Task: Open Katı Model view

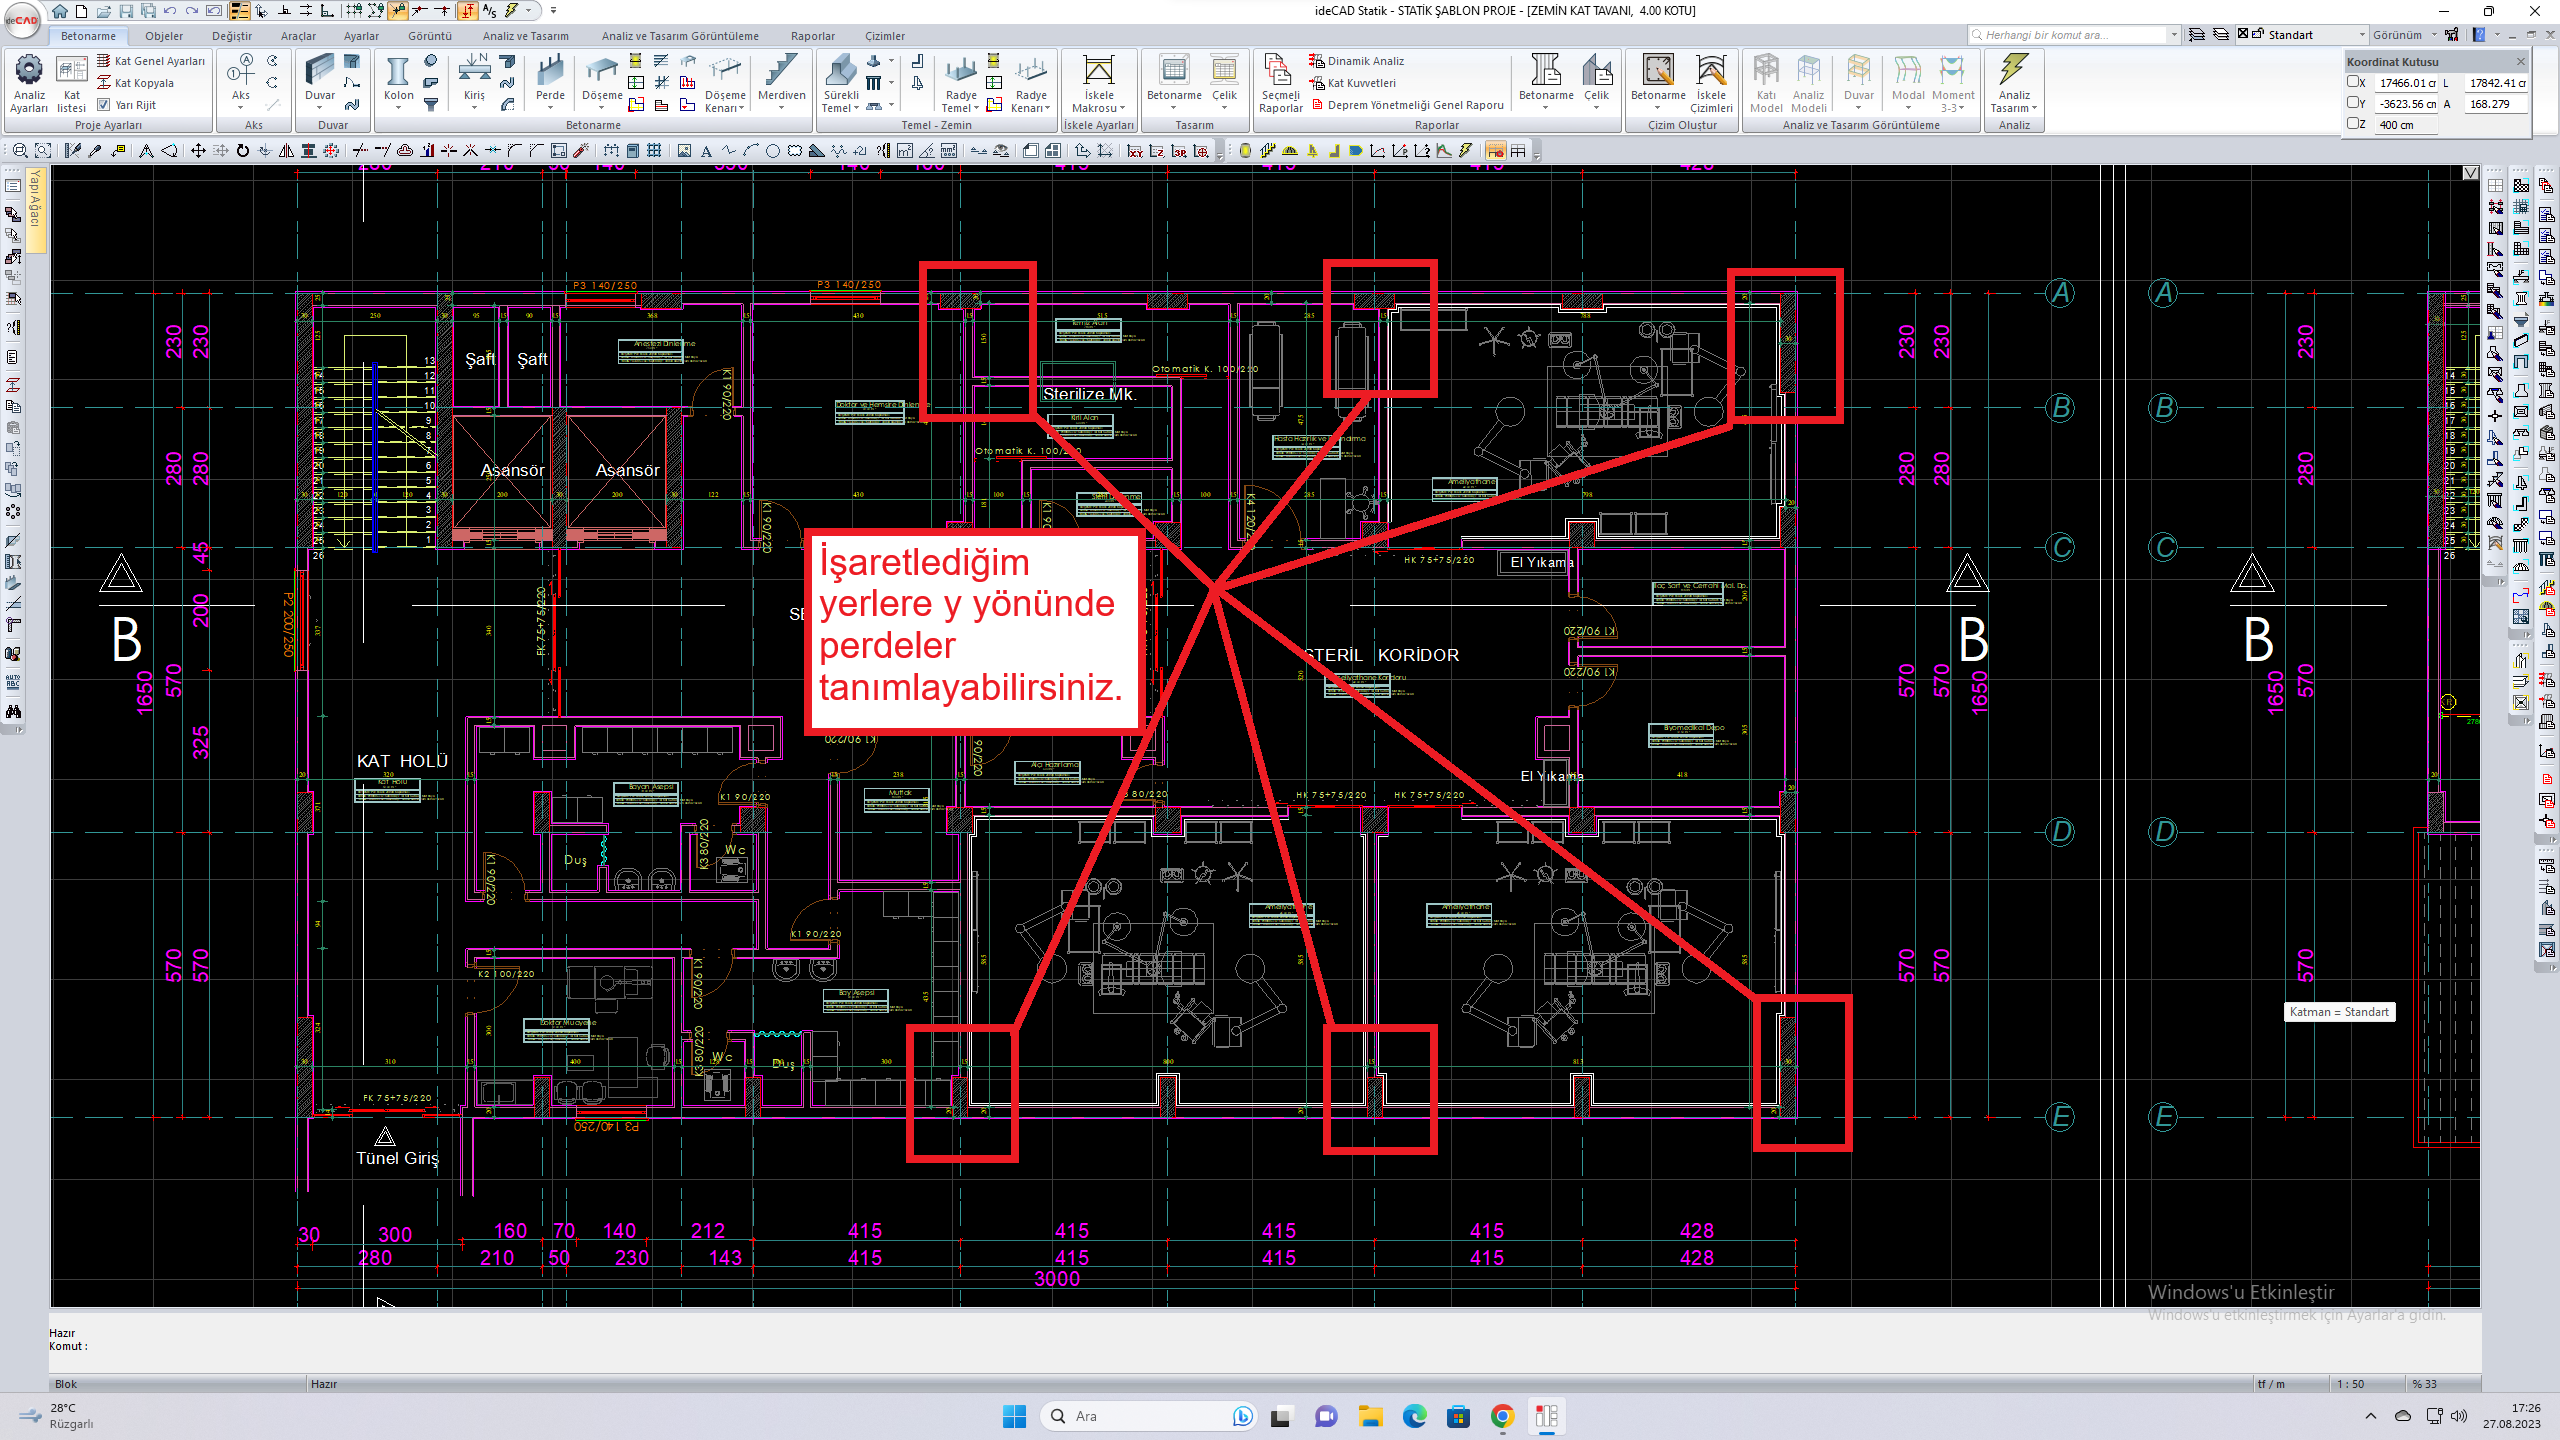Action: pyautogui.click(x=1766, y=84)
